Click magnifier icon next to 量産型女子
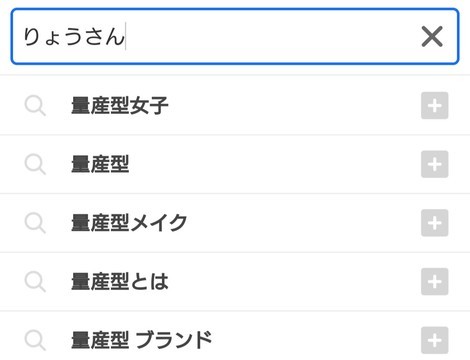Viewport: 470px width, 360px height. [x=35, y=106]
